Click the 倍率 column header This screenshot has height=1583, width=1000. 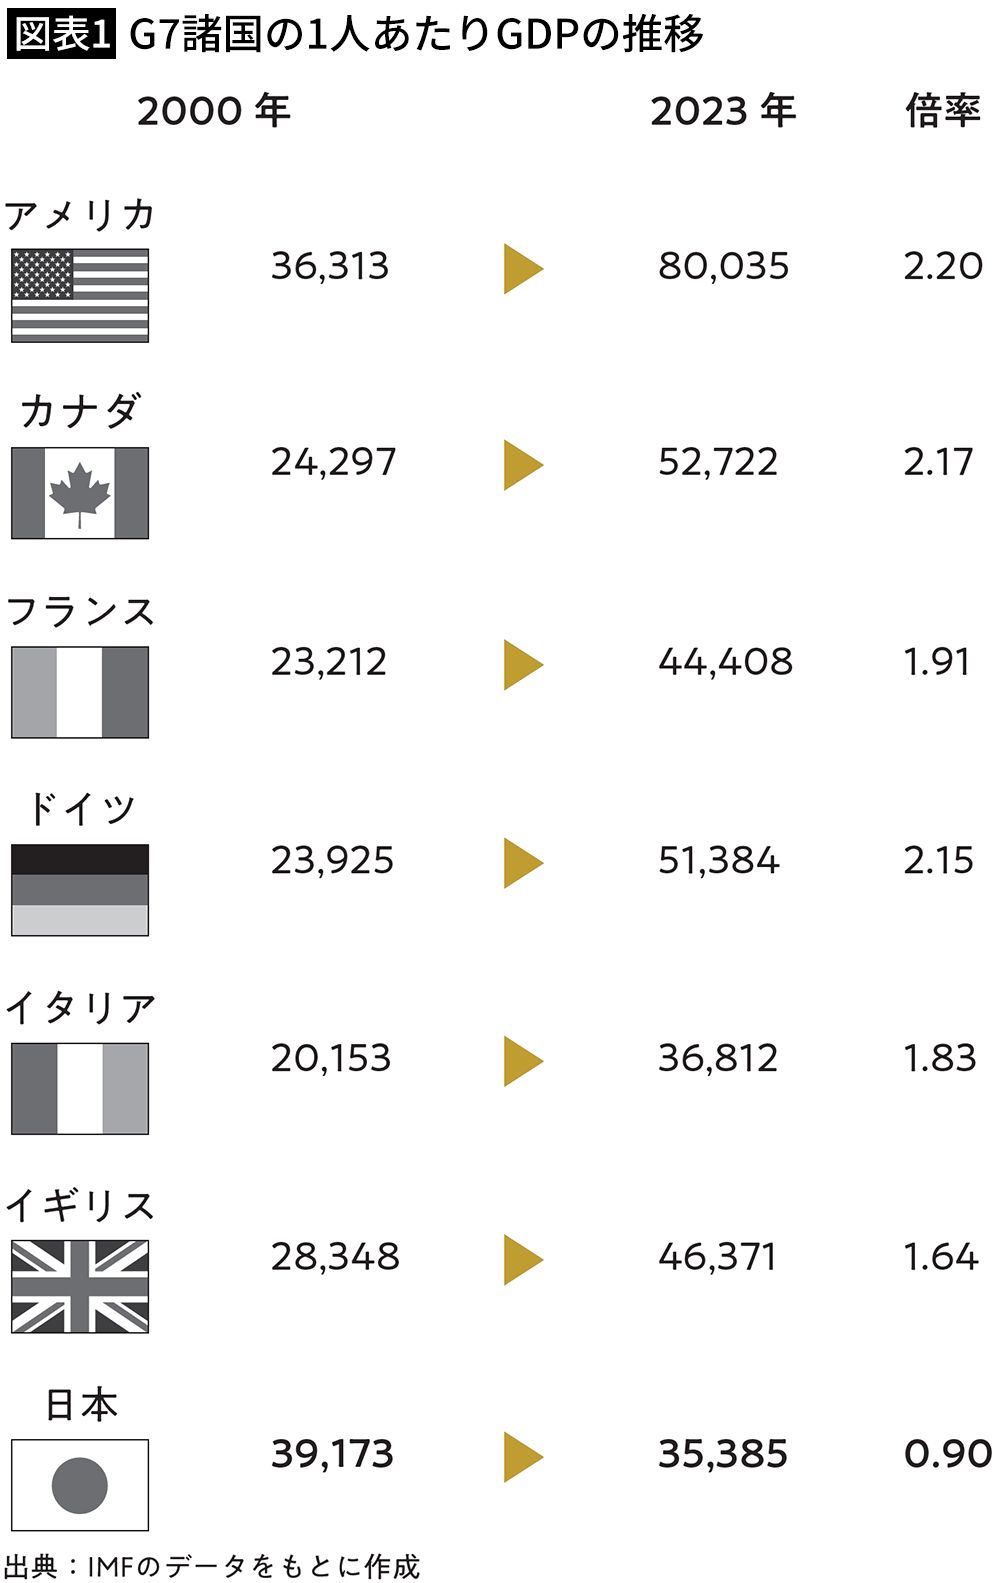(942, 111)
